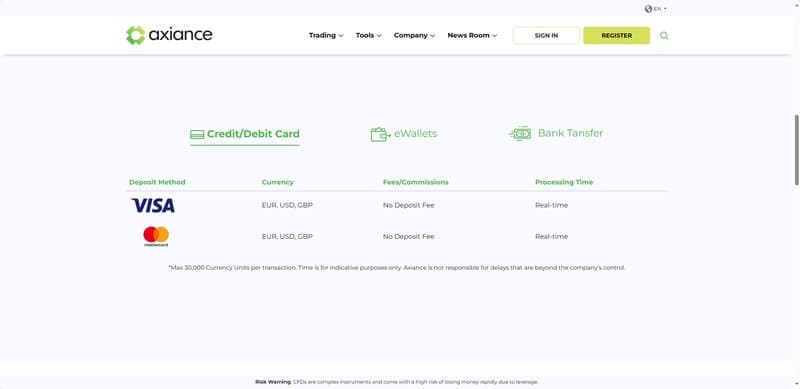Image resolution: width=800 pixels, height=389 pixels.
Task: Click the globe language icon
Action: [648, 9]
